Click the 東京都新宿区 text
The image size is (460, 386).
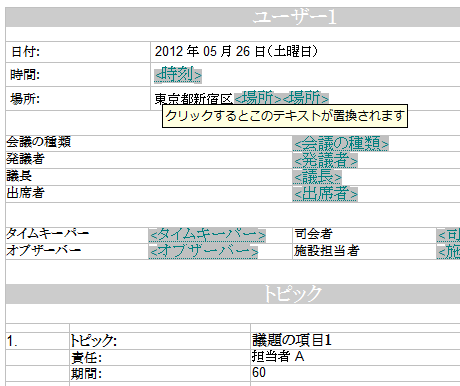[194, 99]
